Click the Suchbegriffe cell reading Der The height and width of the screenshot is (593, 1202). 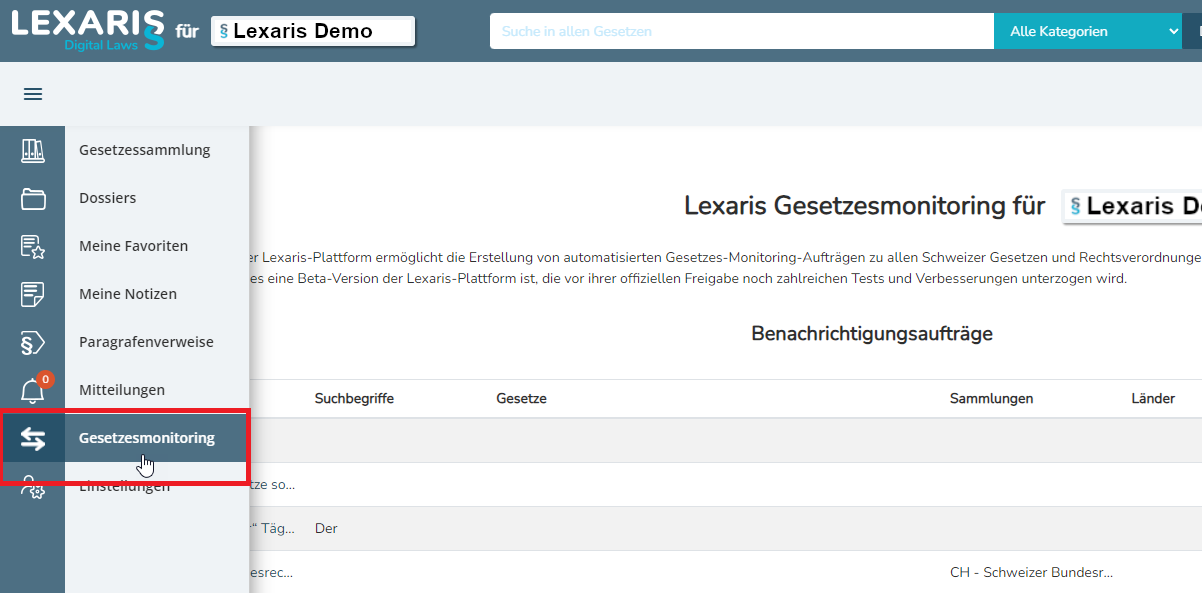tap(326, 528)
